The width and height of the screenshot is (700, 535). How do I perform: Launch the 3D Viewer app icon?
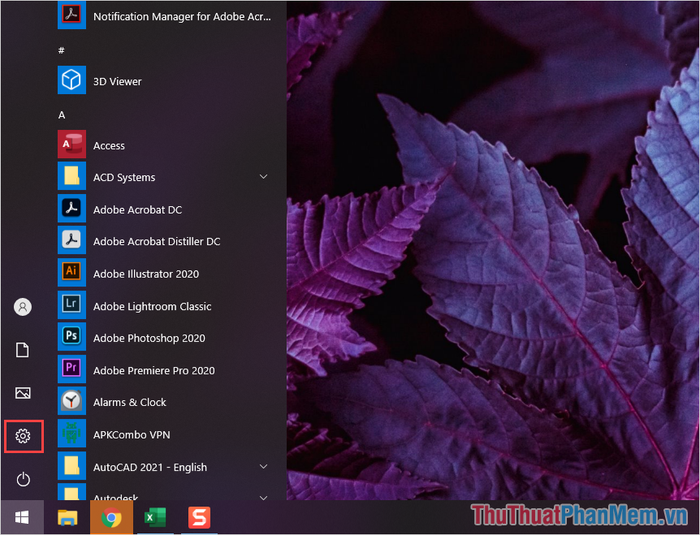(71, 80)
